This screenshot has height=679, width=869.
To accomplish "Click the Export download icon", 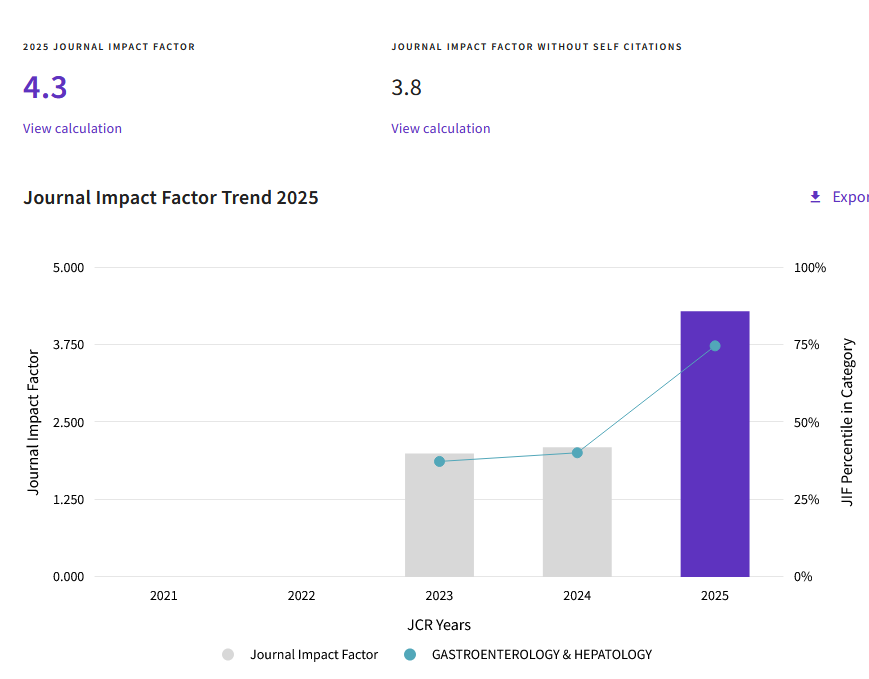I will [815, 197].
